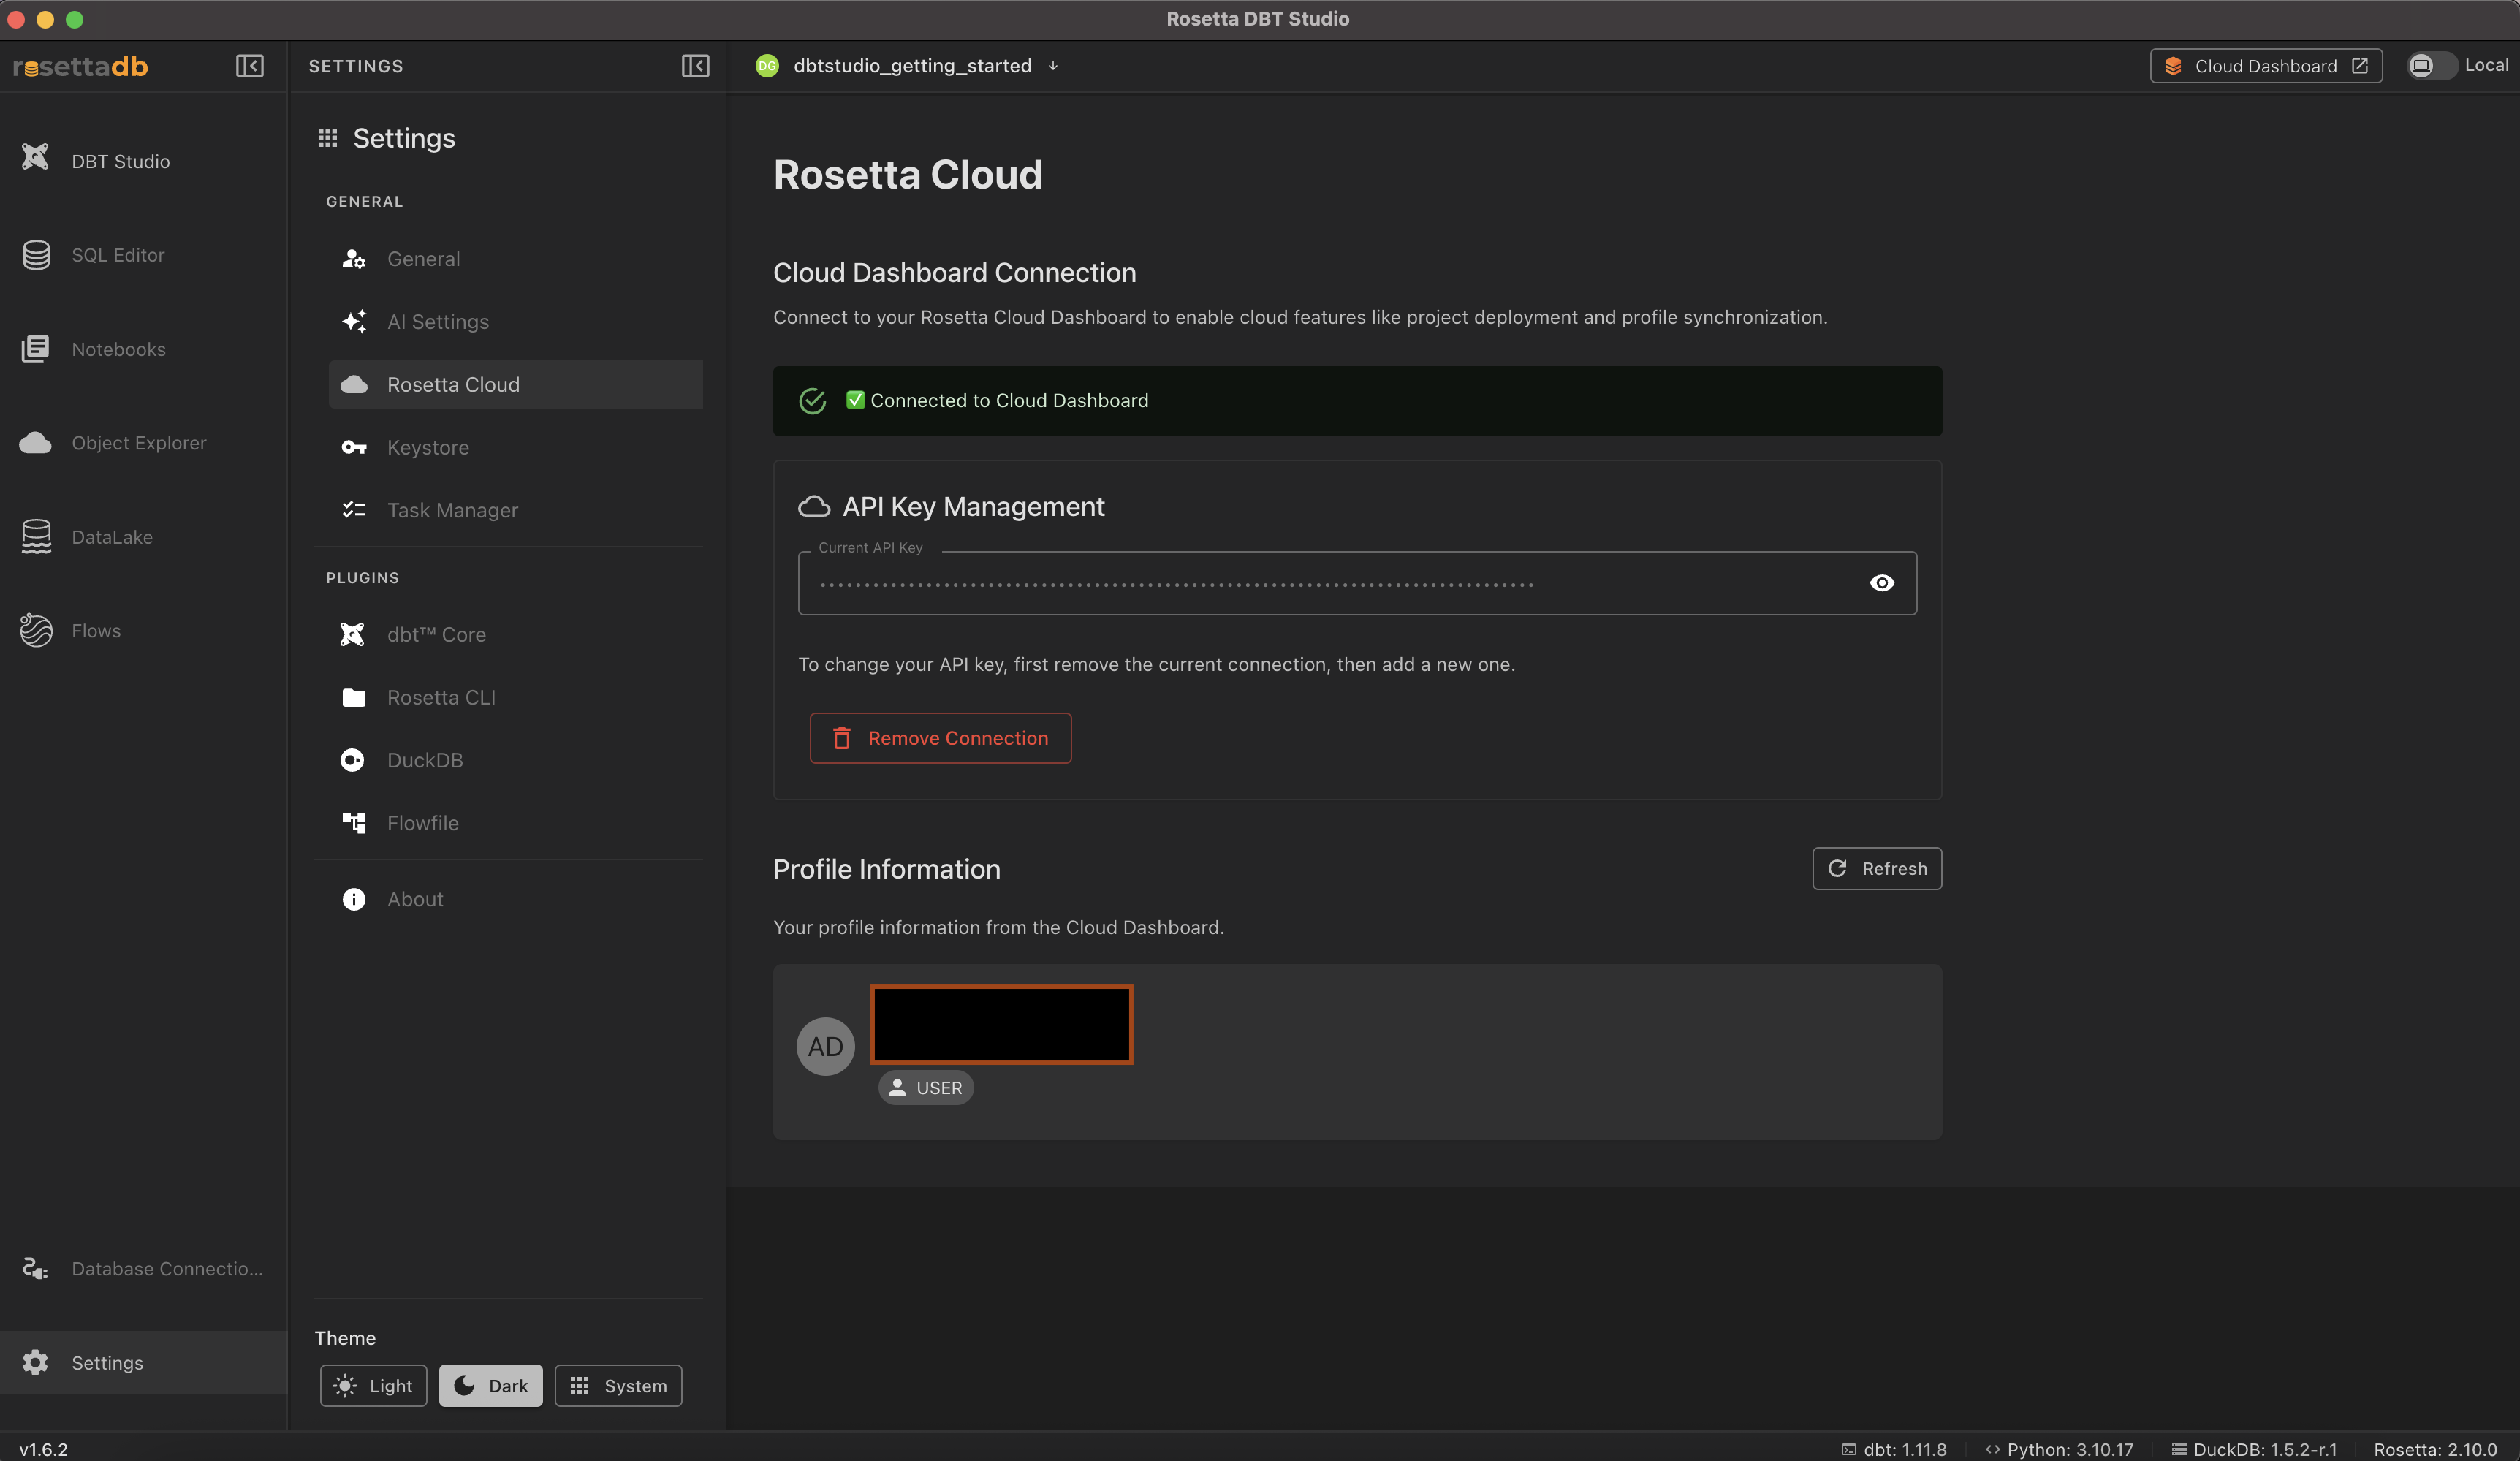Click the dbt 1.11.8 version status

1894,1449
